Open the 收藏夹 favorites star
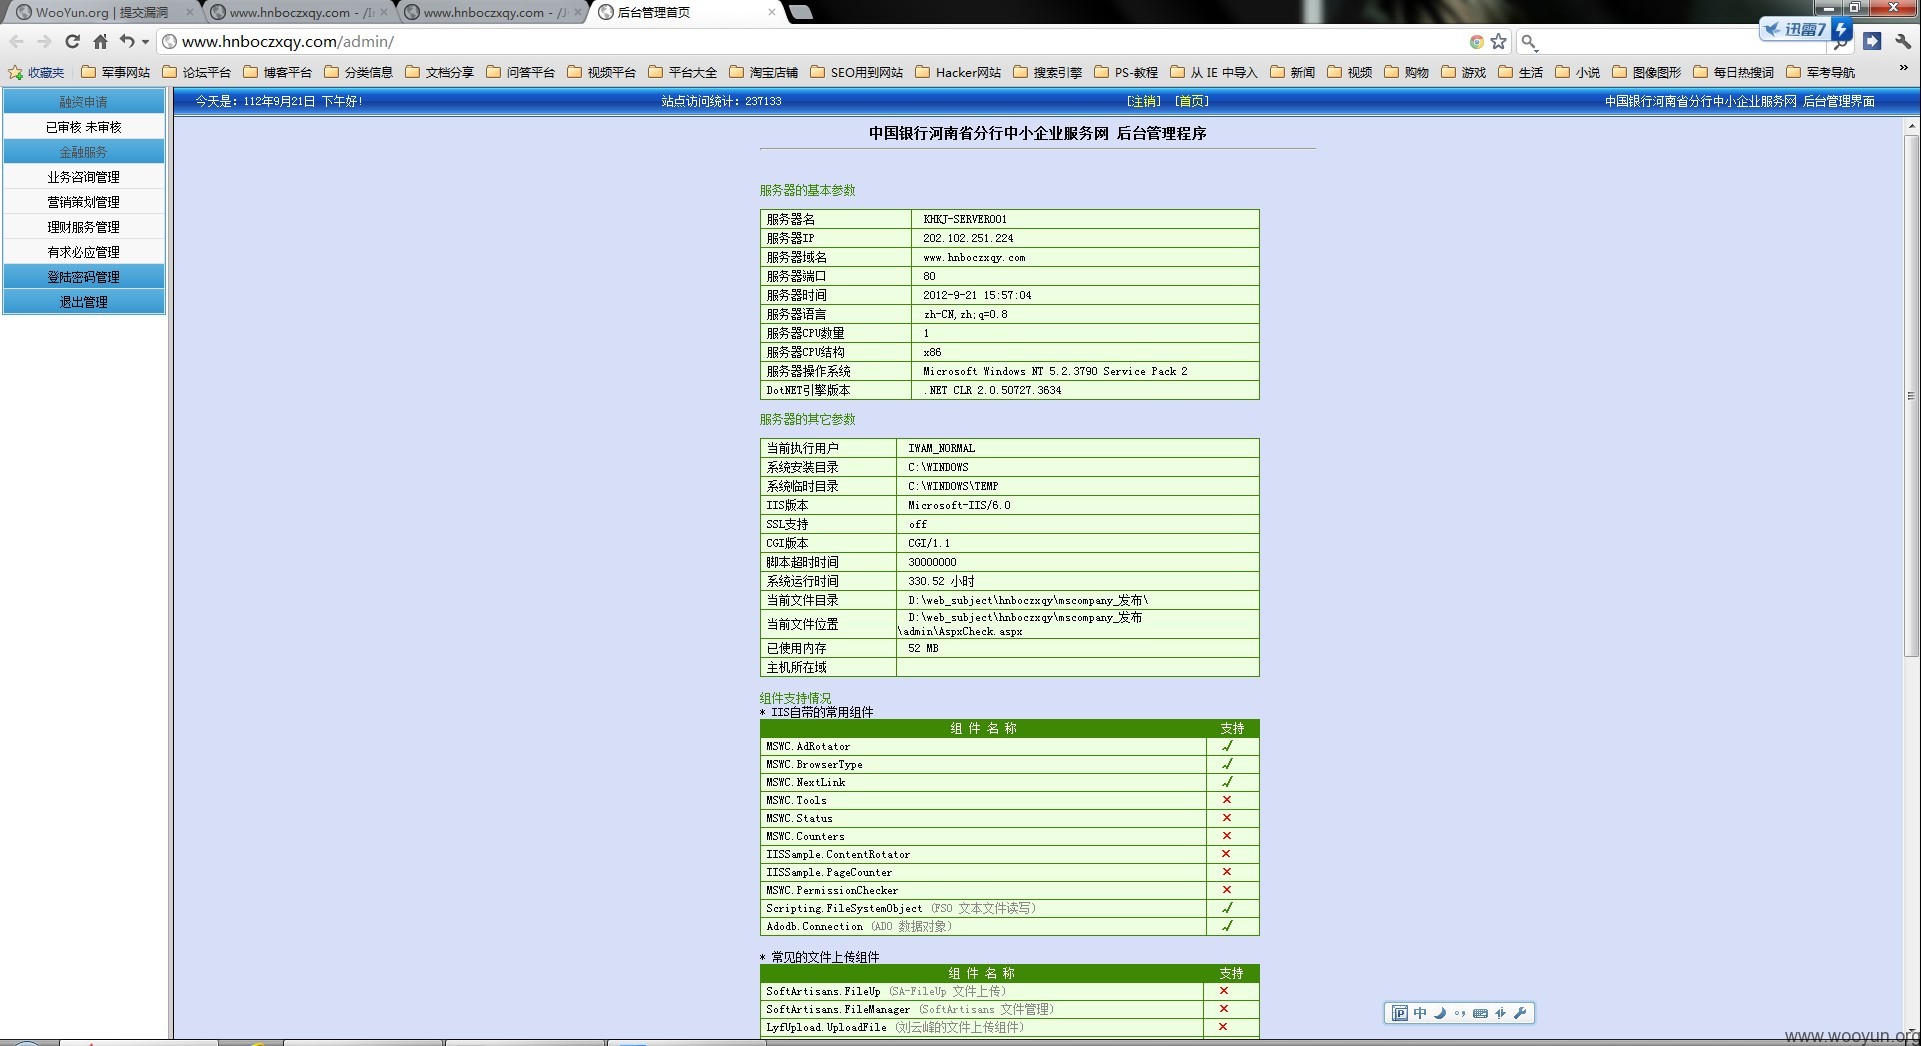 tap(36, 72)
